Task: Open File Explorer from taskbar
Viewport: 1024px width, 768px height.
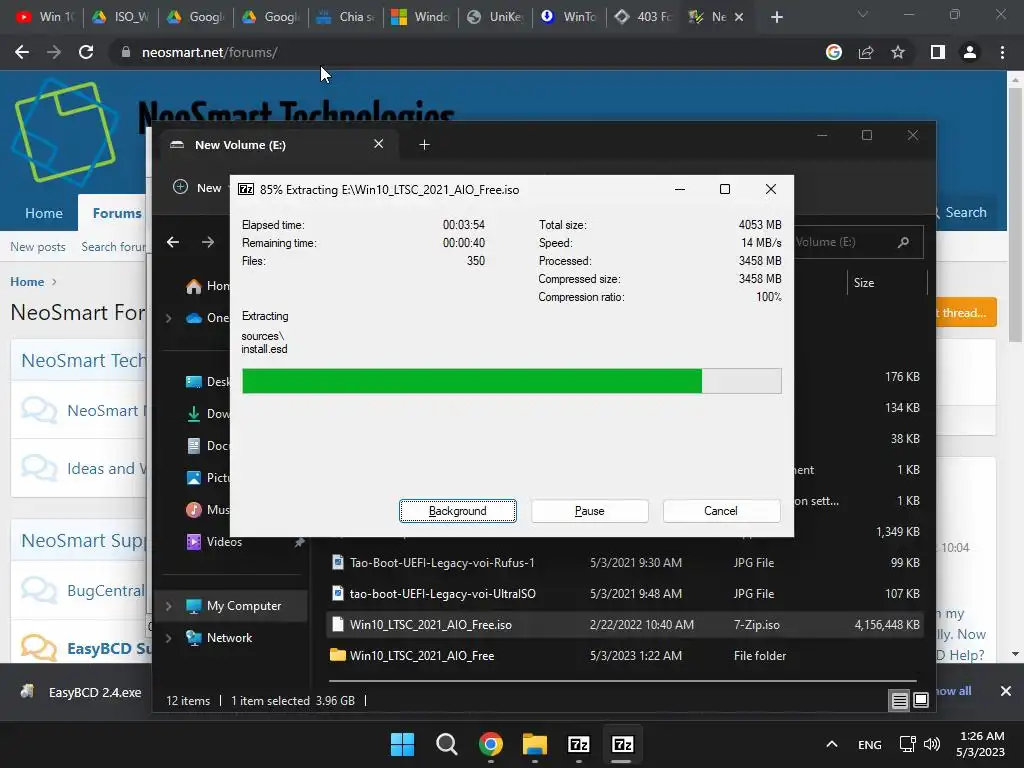Action: [x=534, y=744]
